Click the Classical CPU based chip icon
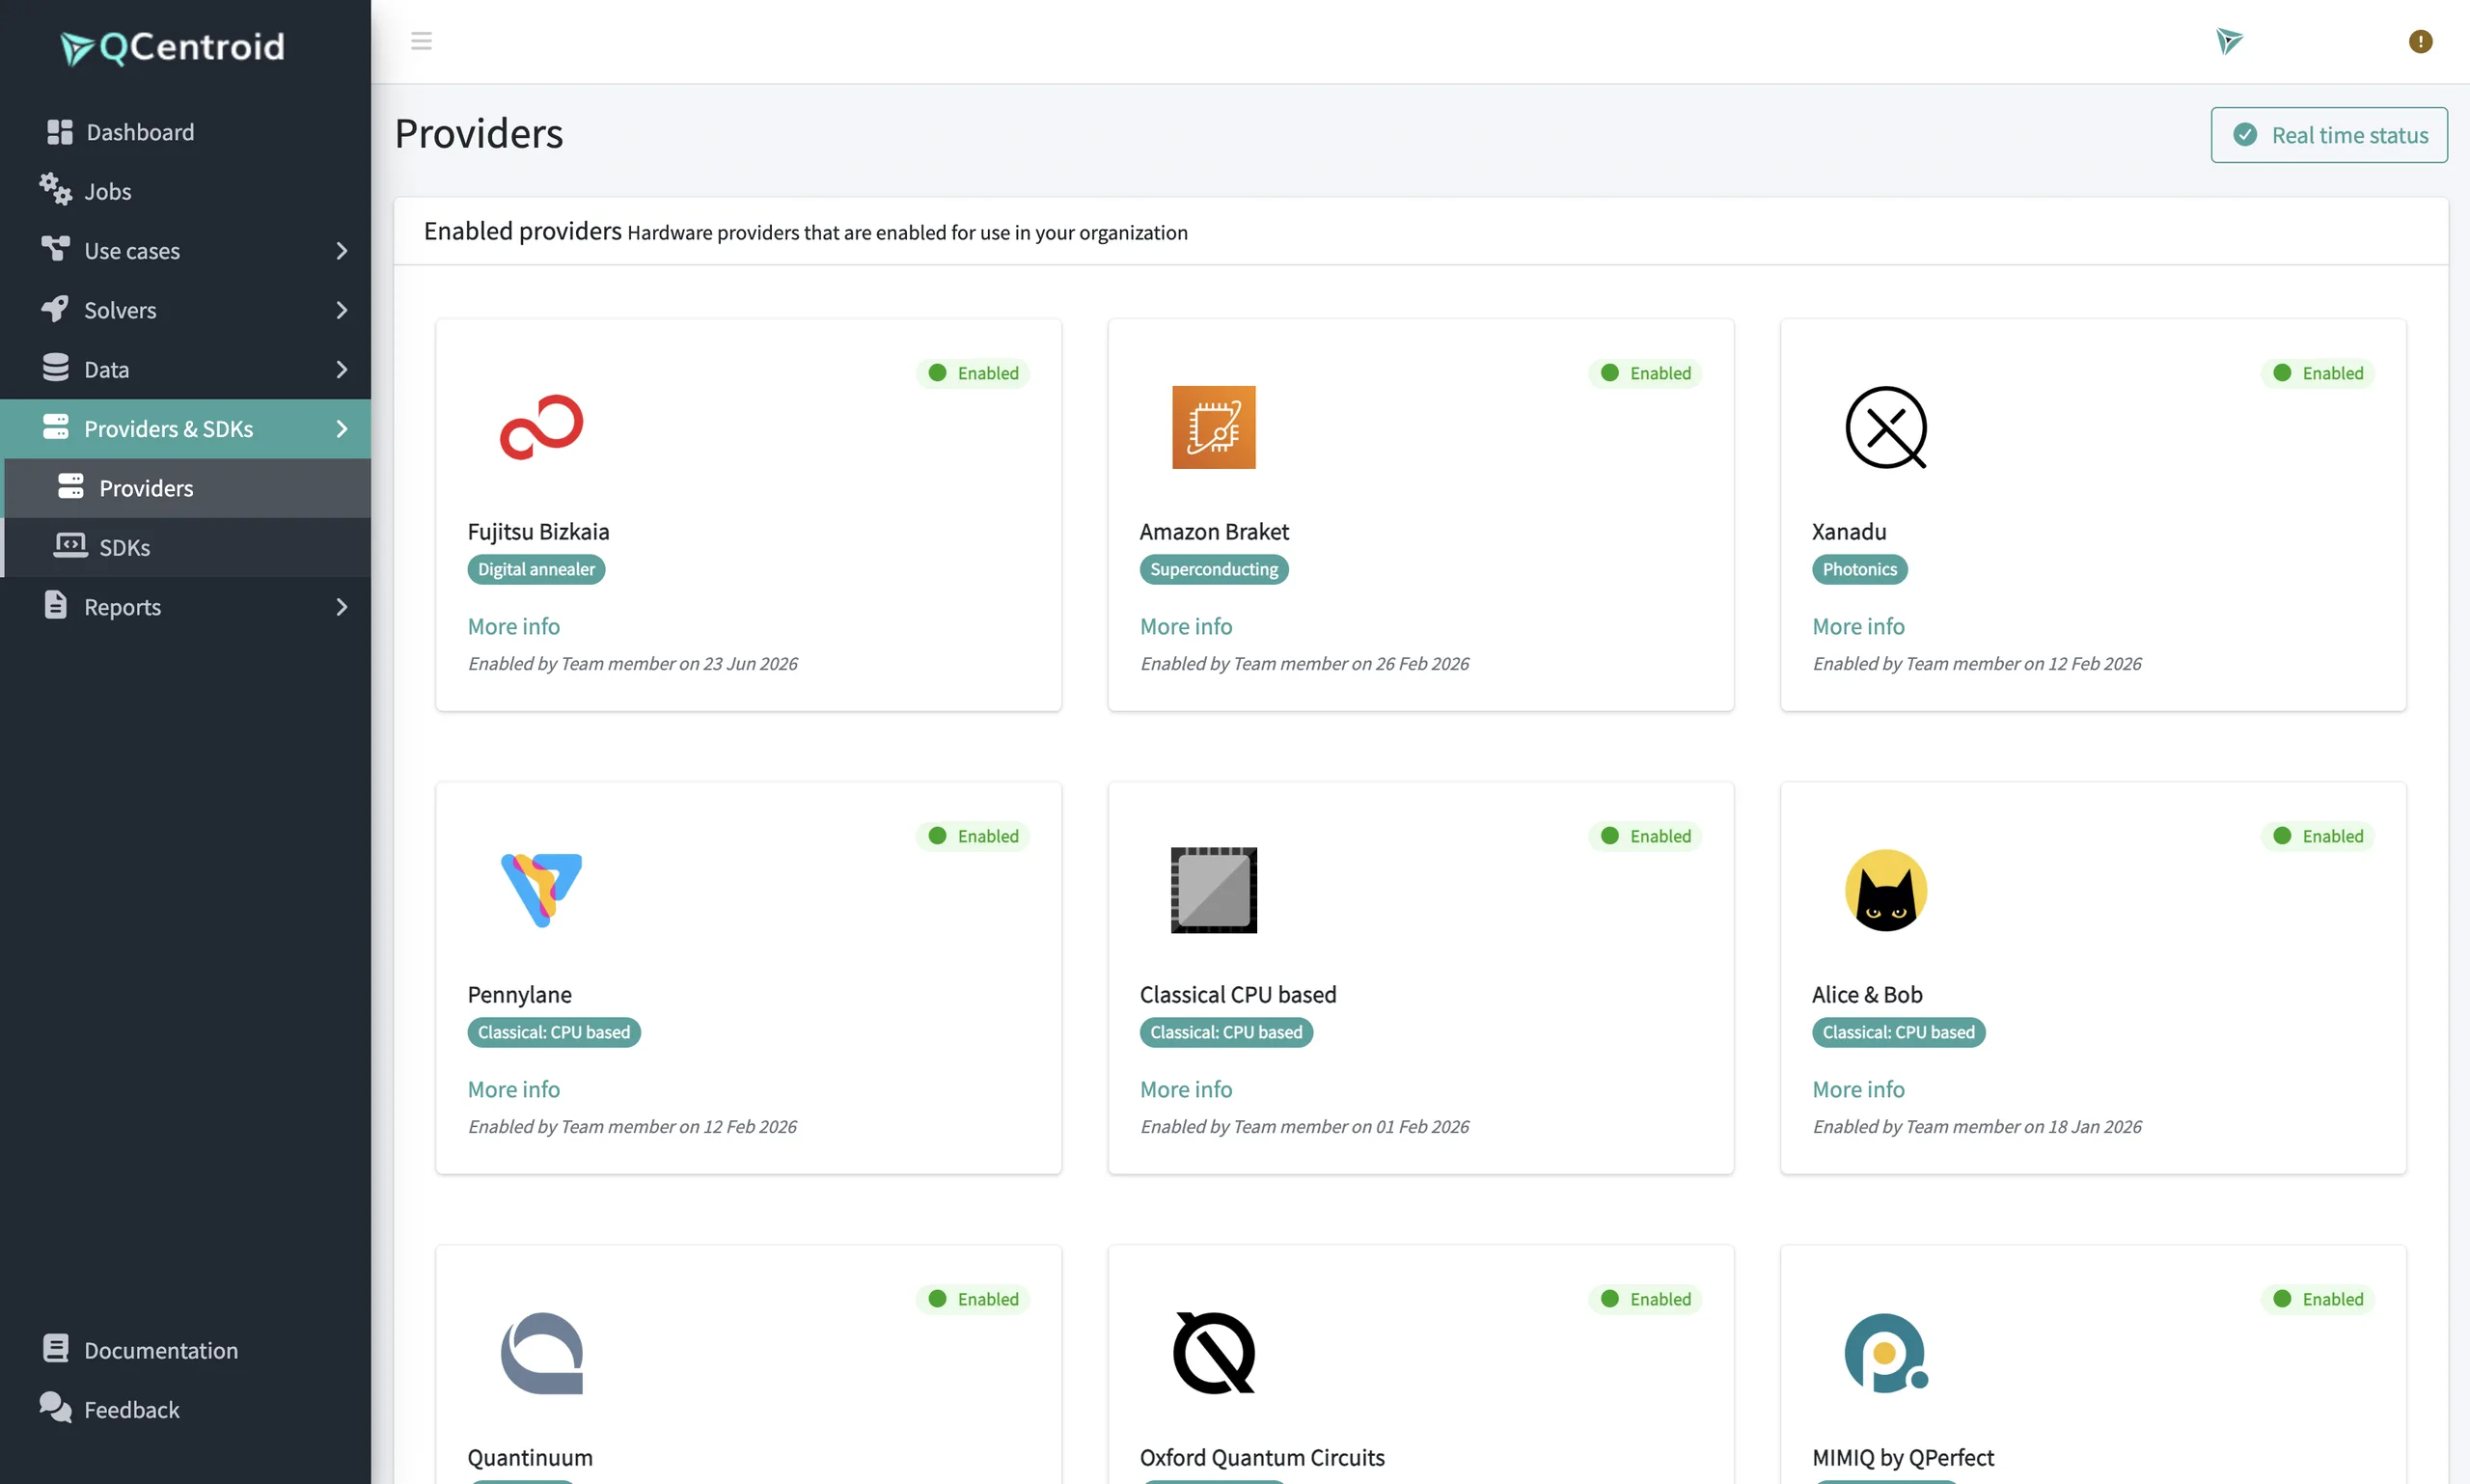This screenshot has width=2470, height=1484. [x=1213, y=890]
